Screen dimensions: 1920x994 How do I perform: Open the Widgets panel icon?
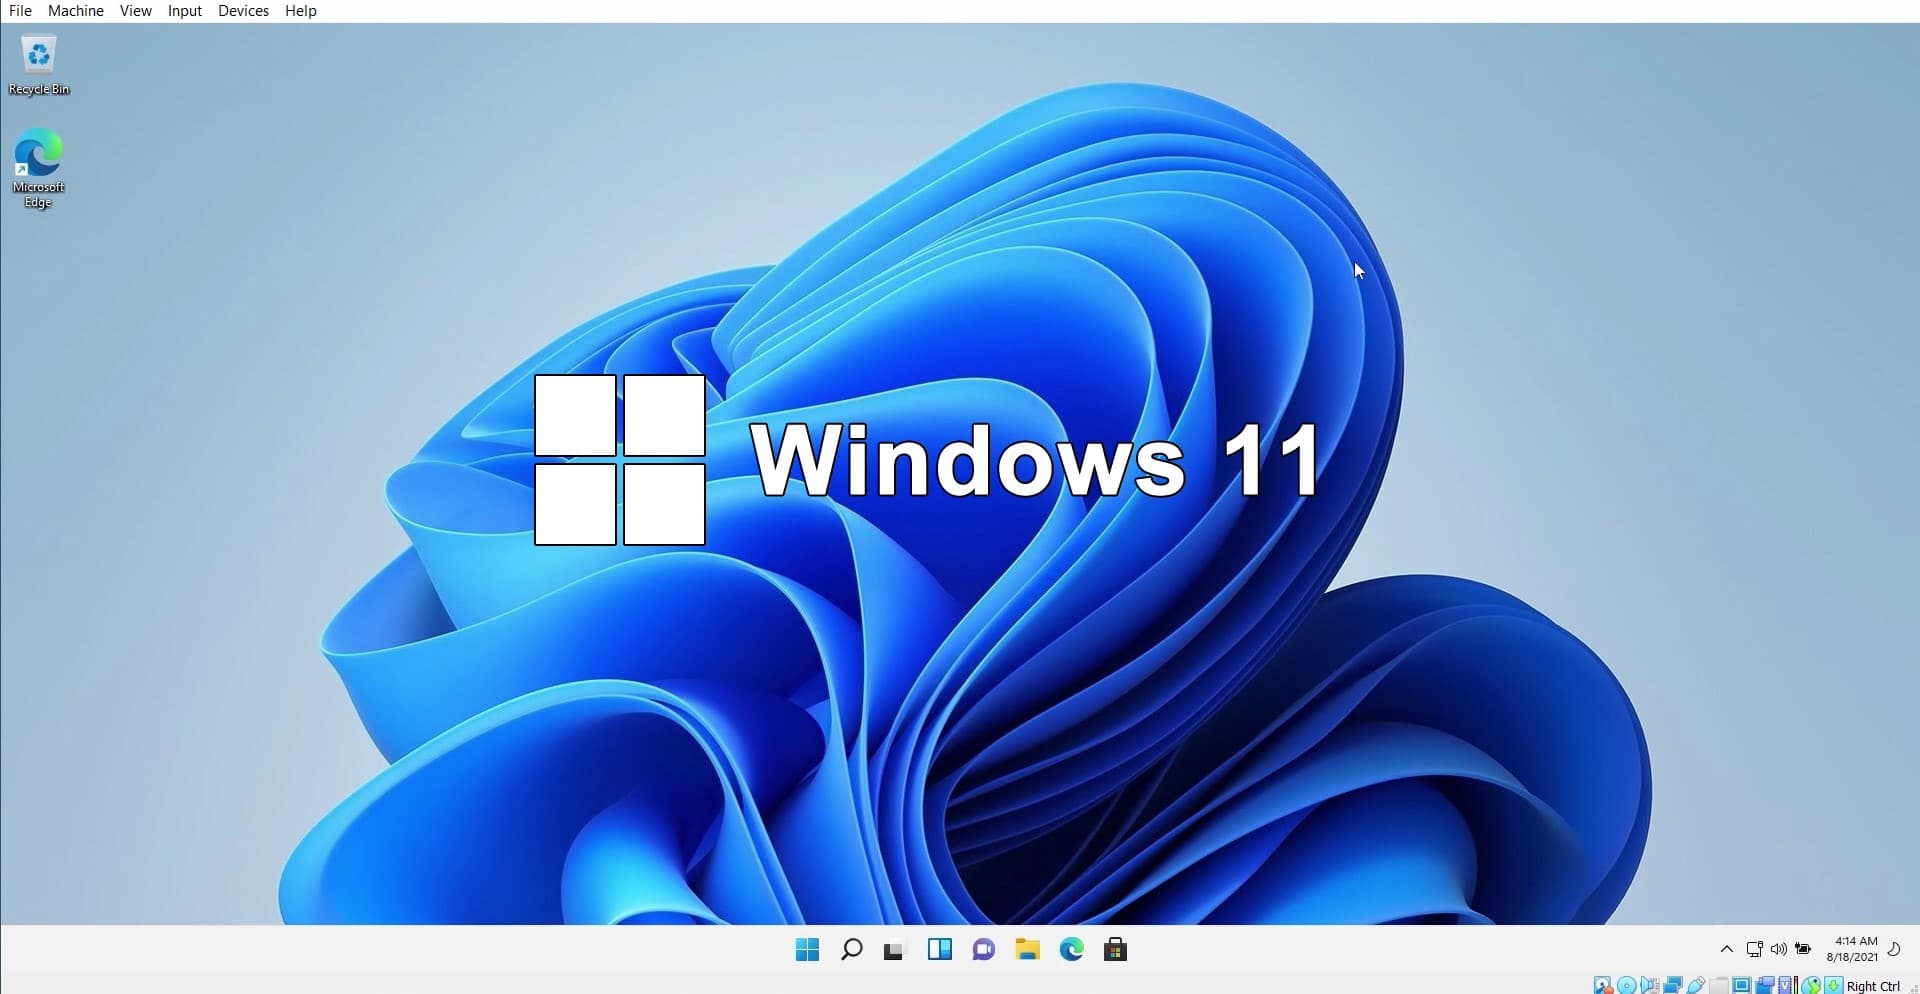click(x=939, y=950)
